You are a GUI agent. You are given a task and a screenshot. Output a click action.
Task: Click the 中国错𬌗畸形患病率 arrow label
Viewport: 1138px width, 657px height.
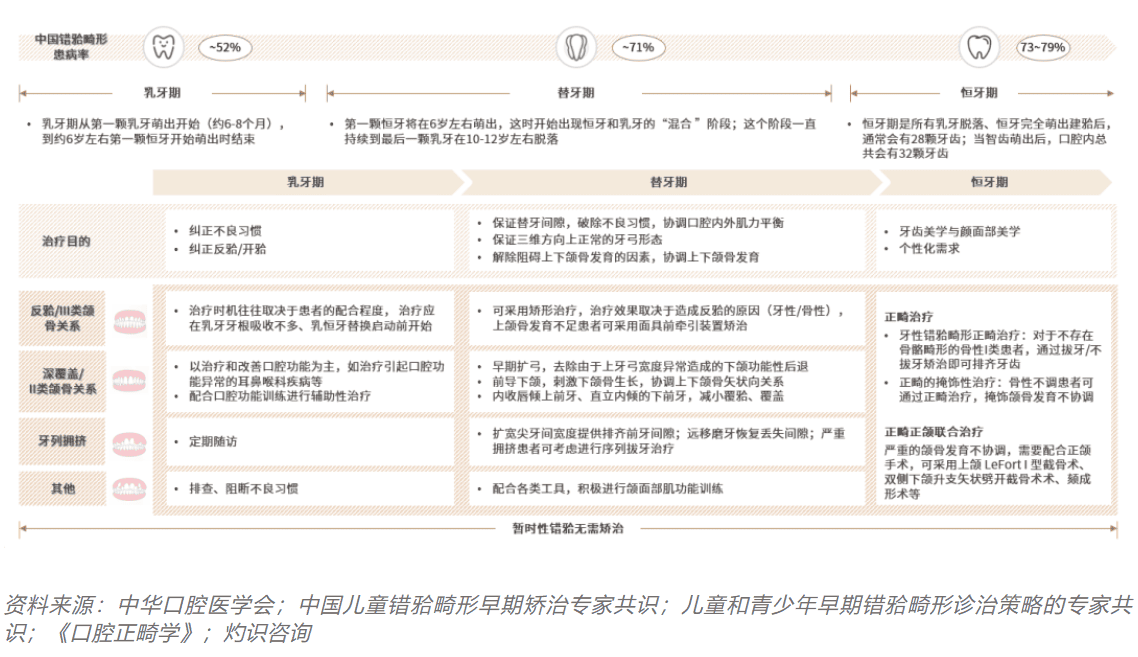pyautogui.click(x=71, y=46)
